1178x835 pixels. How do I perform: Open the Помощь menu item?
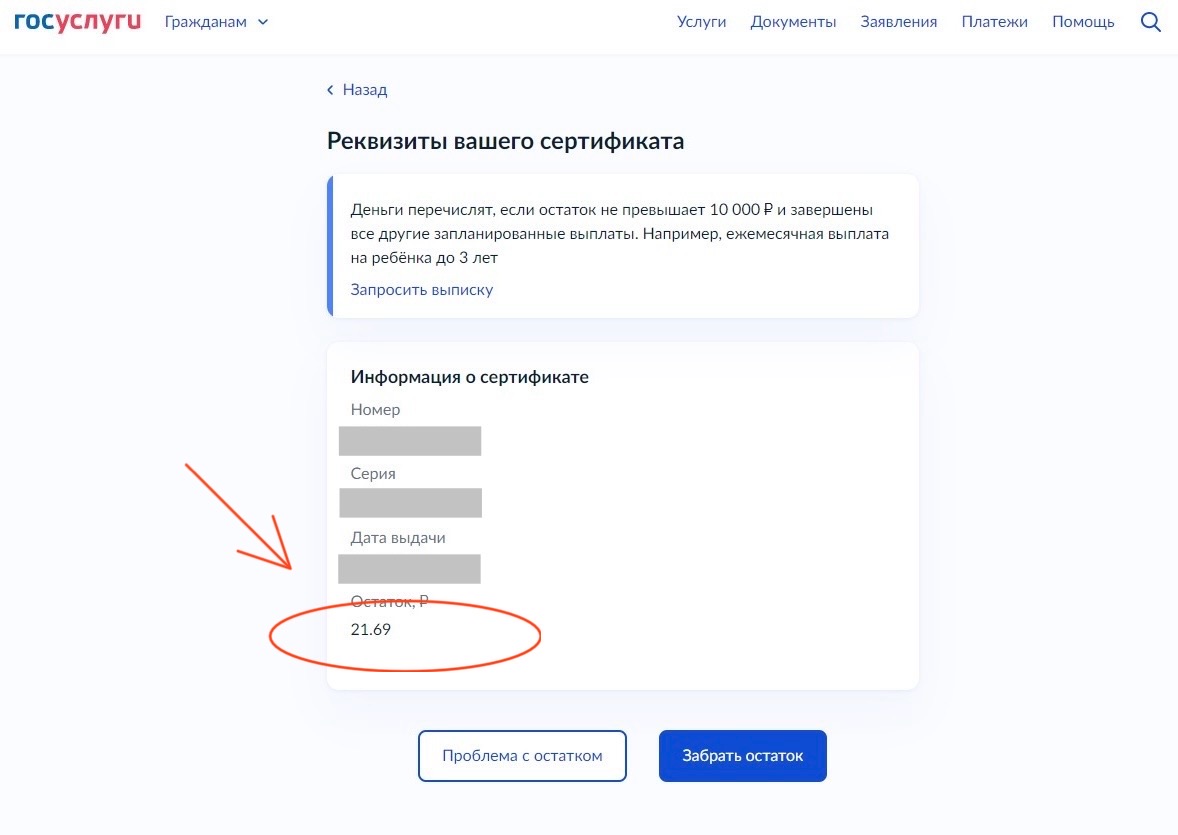tap(1083, 22)
